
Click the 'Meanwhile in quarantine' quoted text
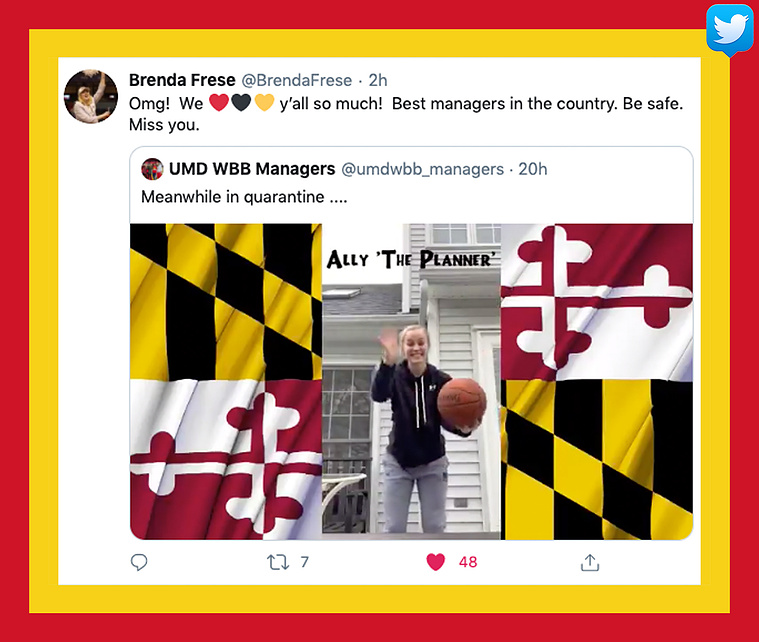coord(244,197)
